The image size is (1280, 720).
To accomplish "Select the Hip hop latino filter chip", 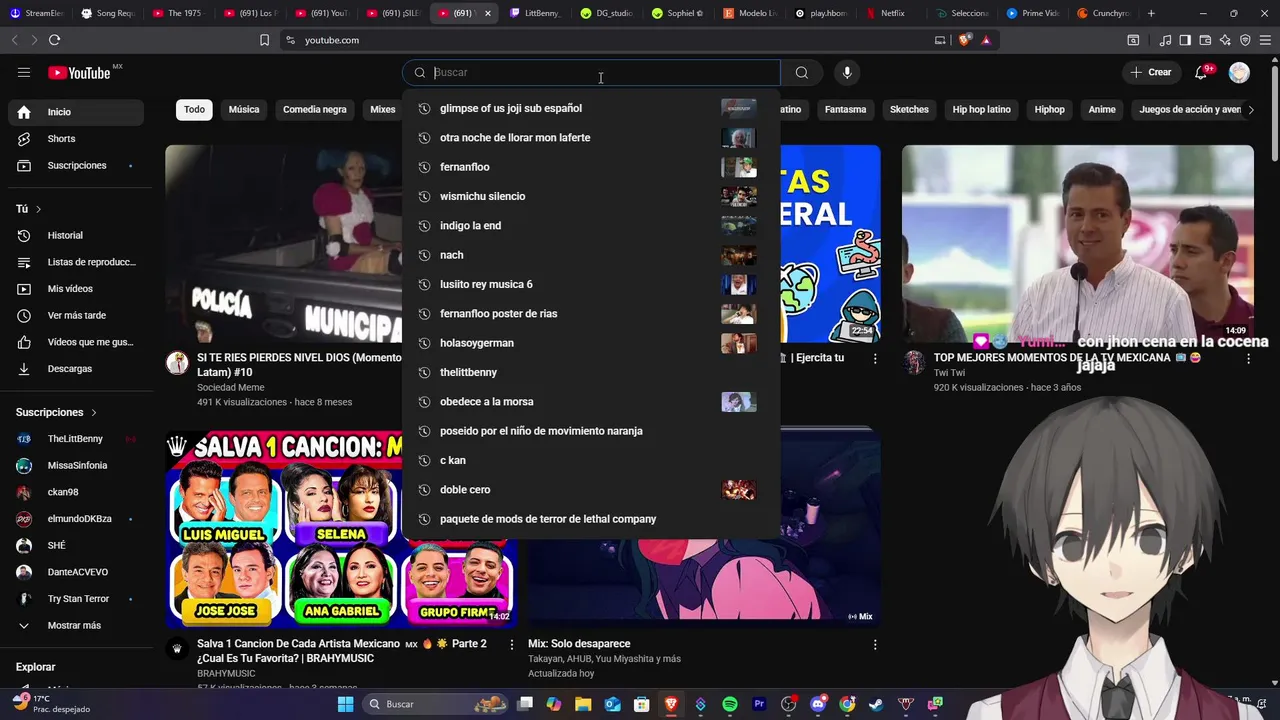I will [x=981, y=110].
